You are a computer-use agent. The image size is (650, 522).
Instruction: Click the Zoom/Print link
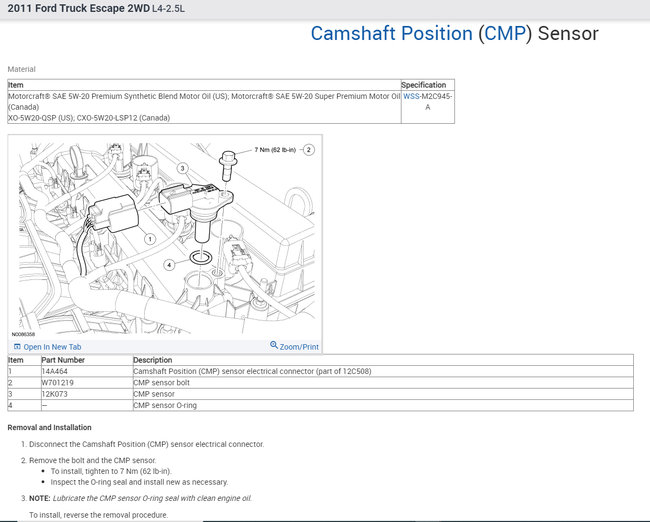pos(299,347)
